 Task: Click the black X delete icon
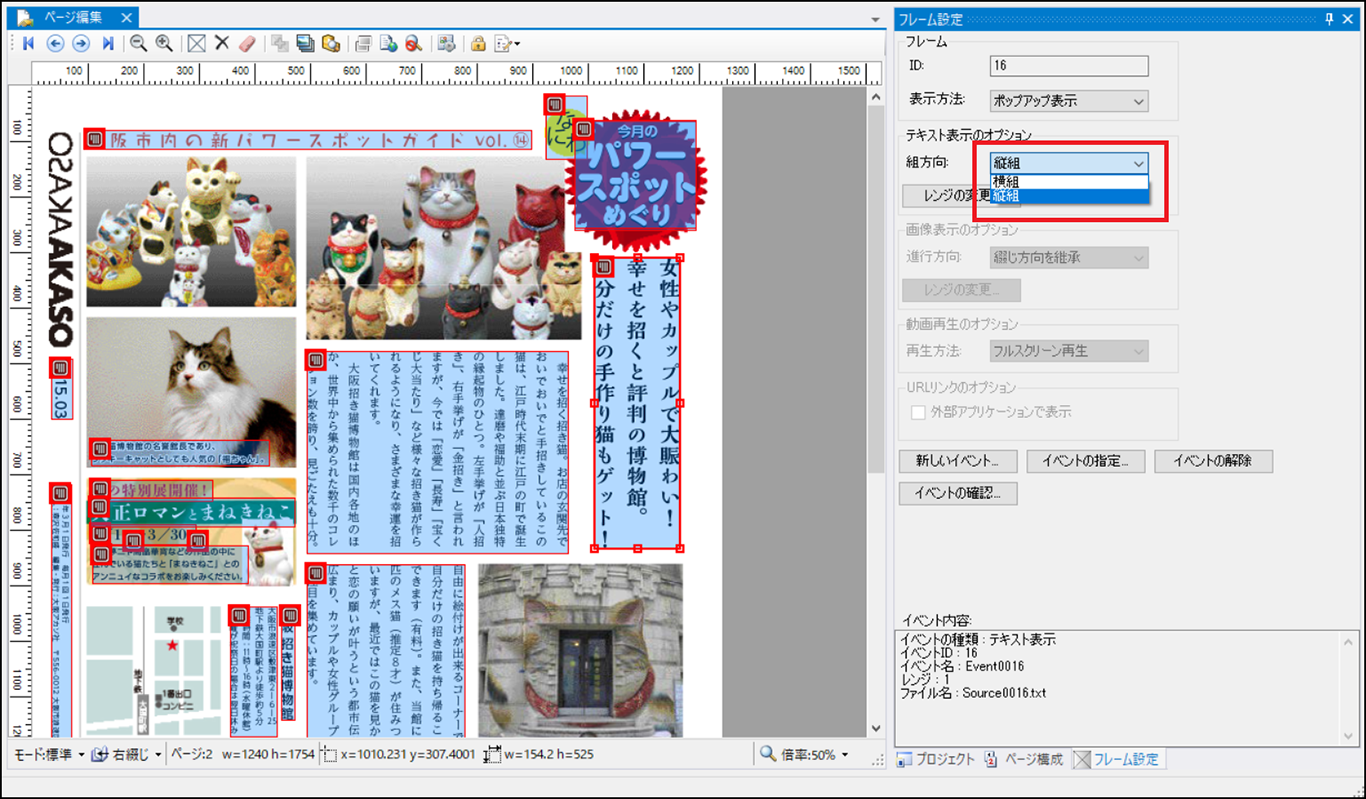pyautogui.click(x=223, y=43)
